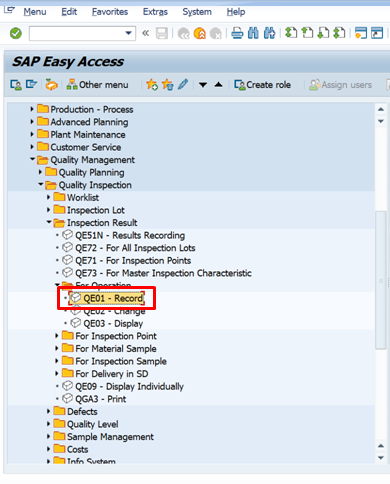Expand the Defects folder
Image resolution: width=390 pixels, height=484 pixels.
tap(49, 411)
